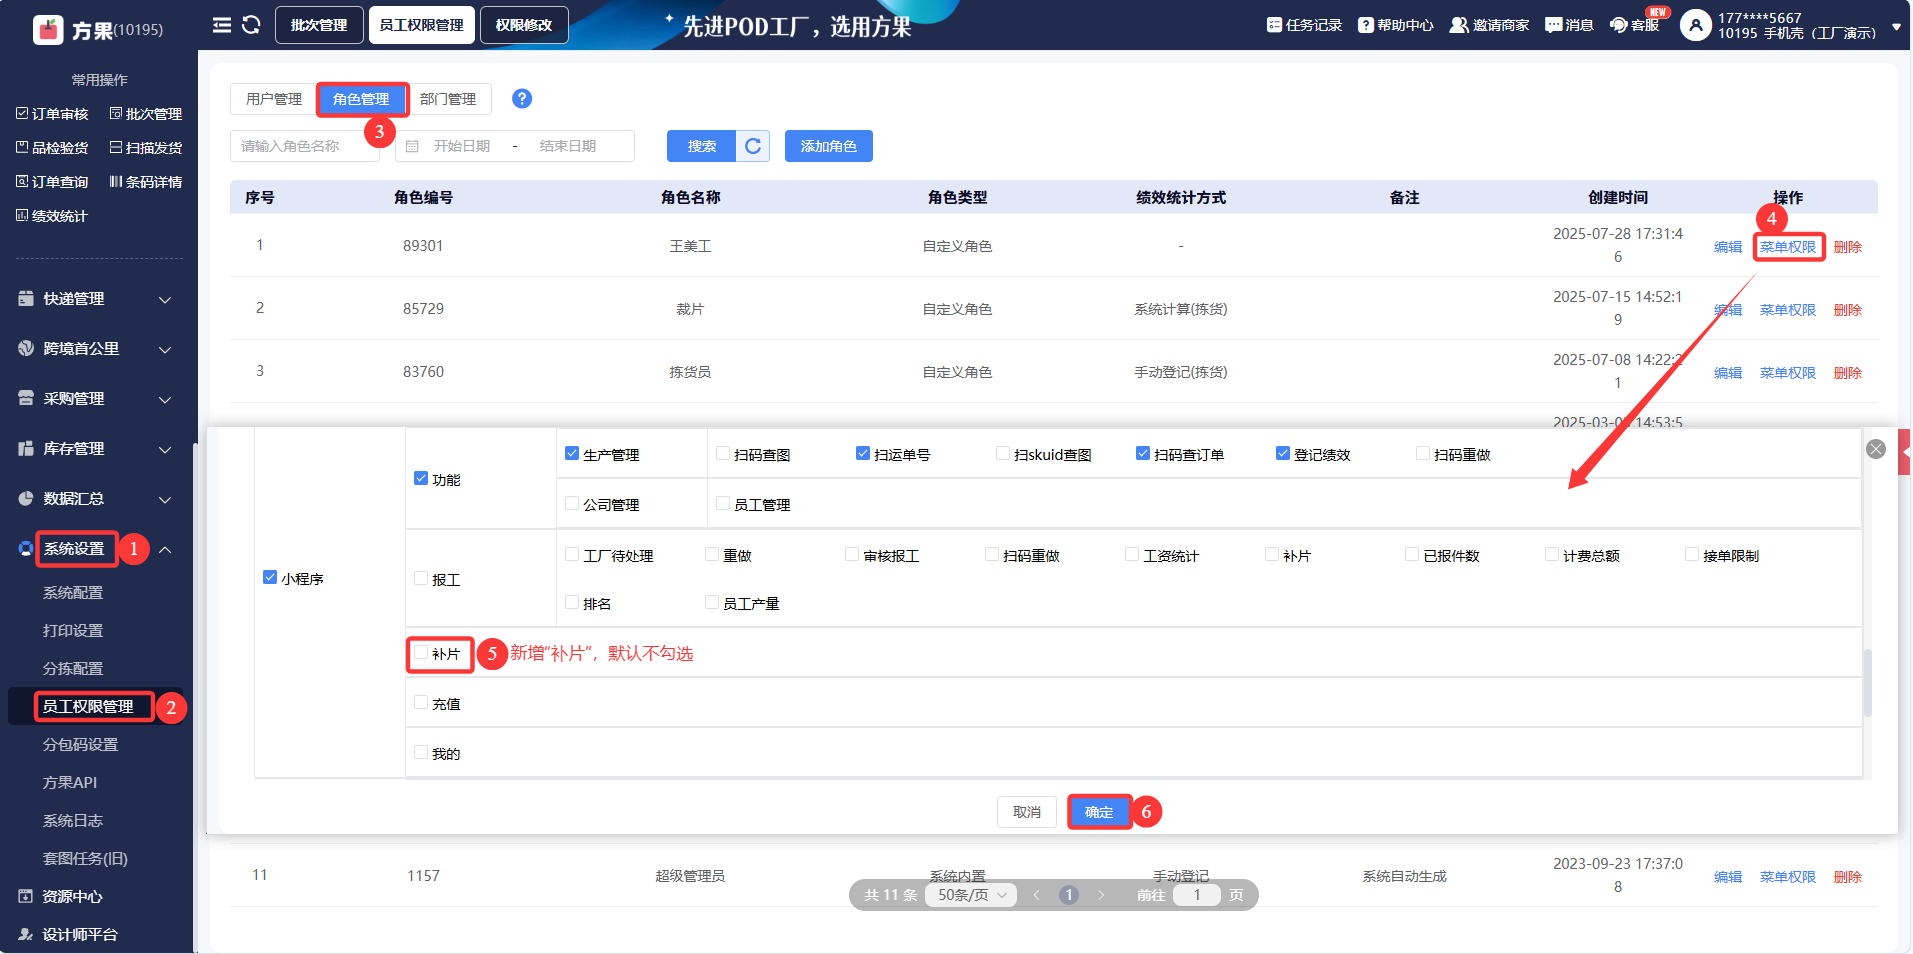Click the user avatar icon
Viewport: 1913px width, 954px height.
(x=1695, y=25)
